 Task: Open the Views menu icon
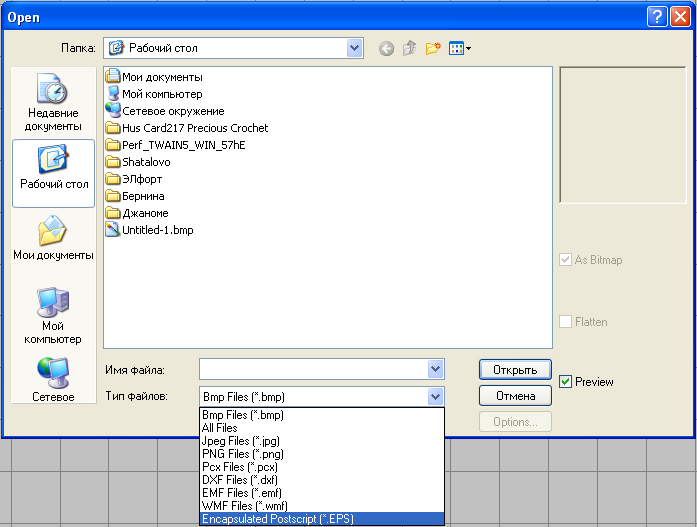tap(460, 48)
